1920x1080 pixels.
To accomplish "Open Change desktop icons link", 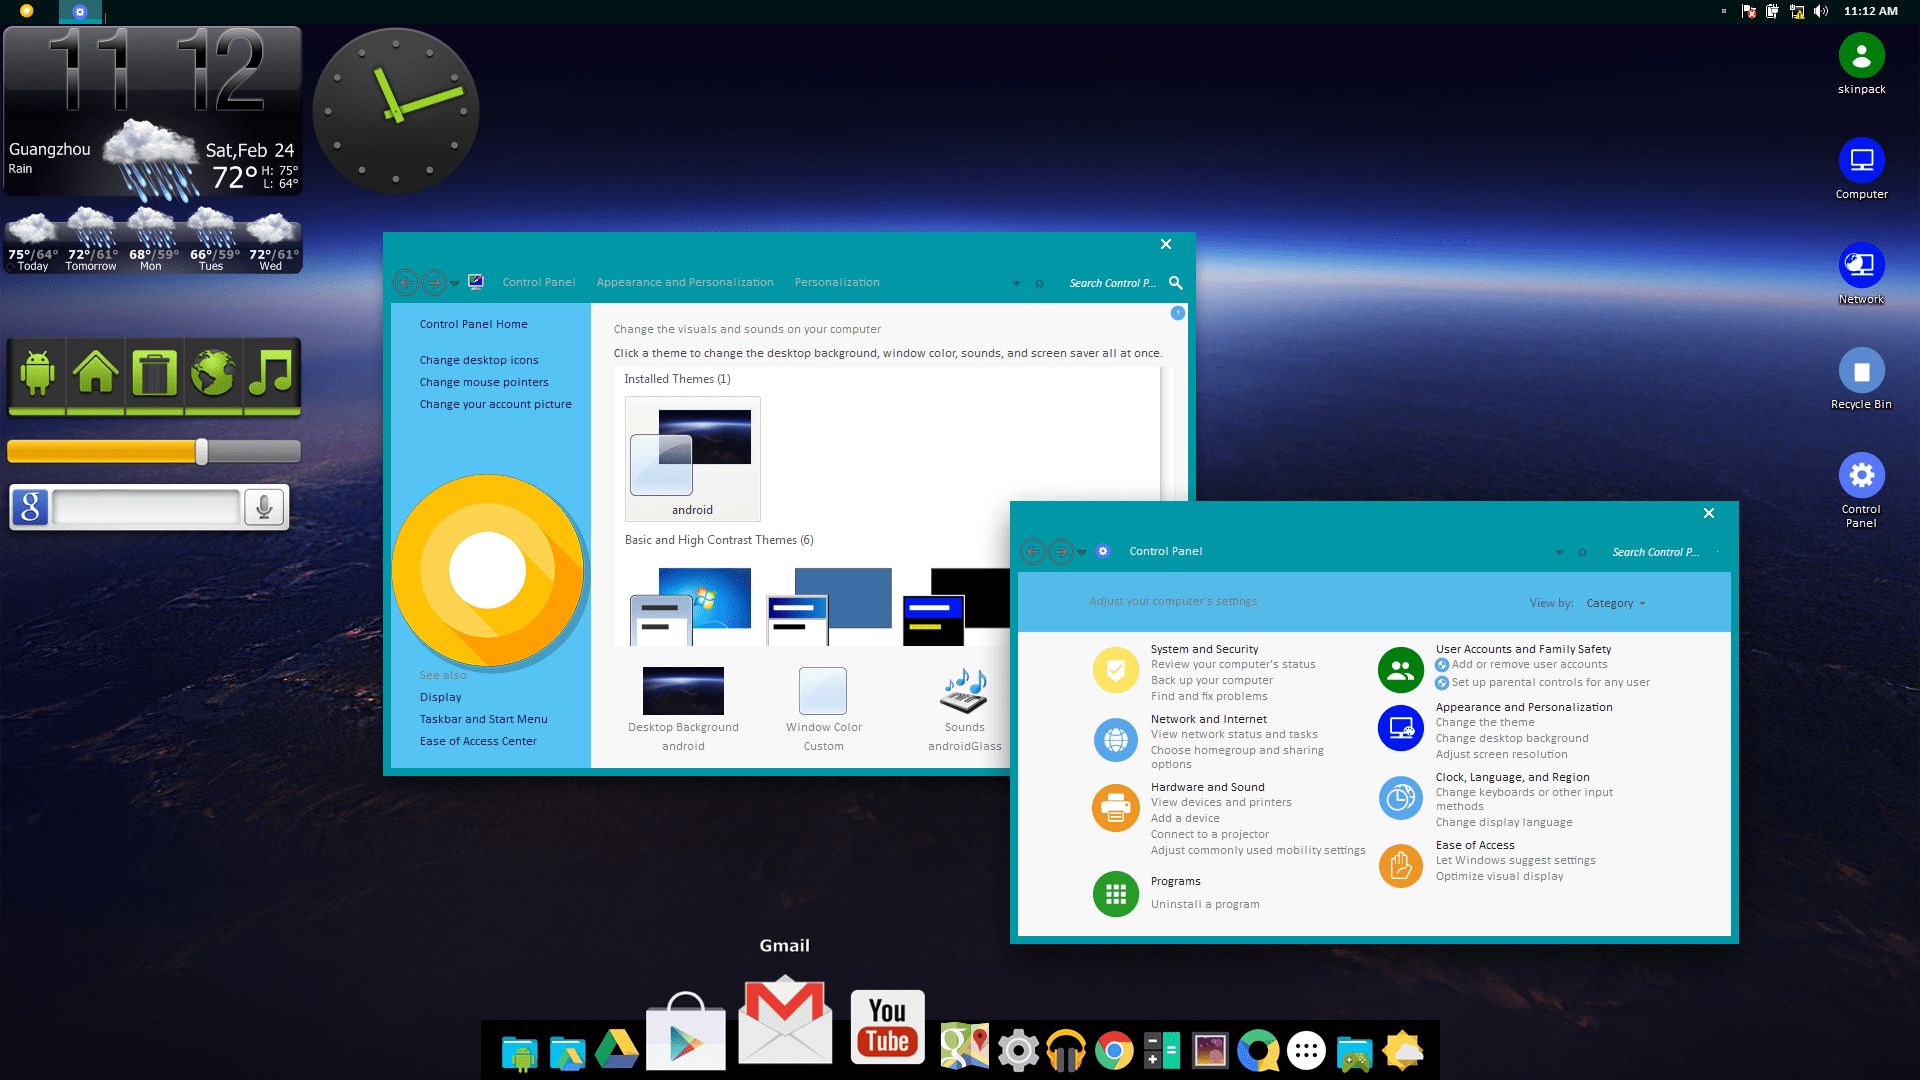I will point(479,360).
